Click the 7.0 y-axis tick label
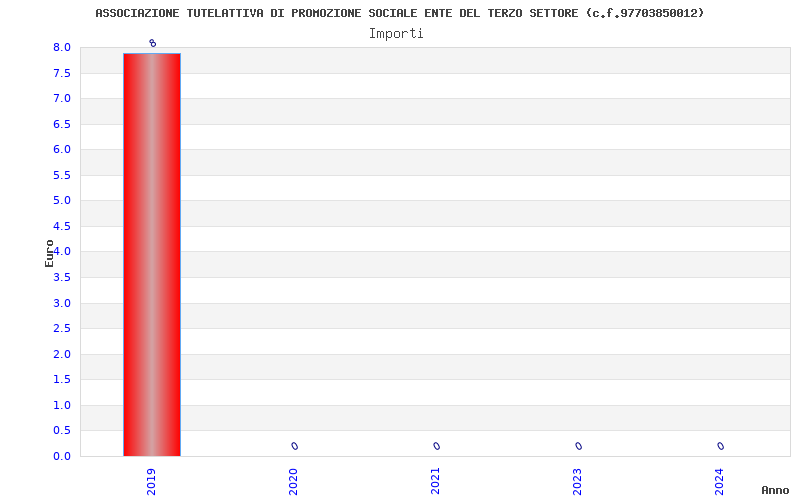 coord(62,98)
